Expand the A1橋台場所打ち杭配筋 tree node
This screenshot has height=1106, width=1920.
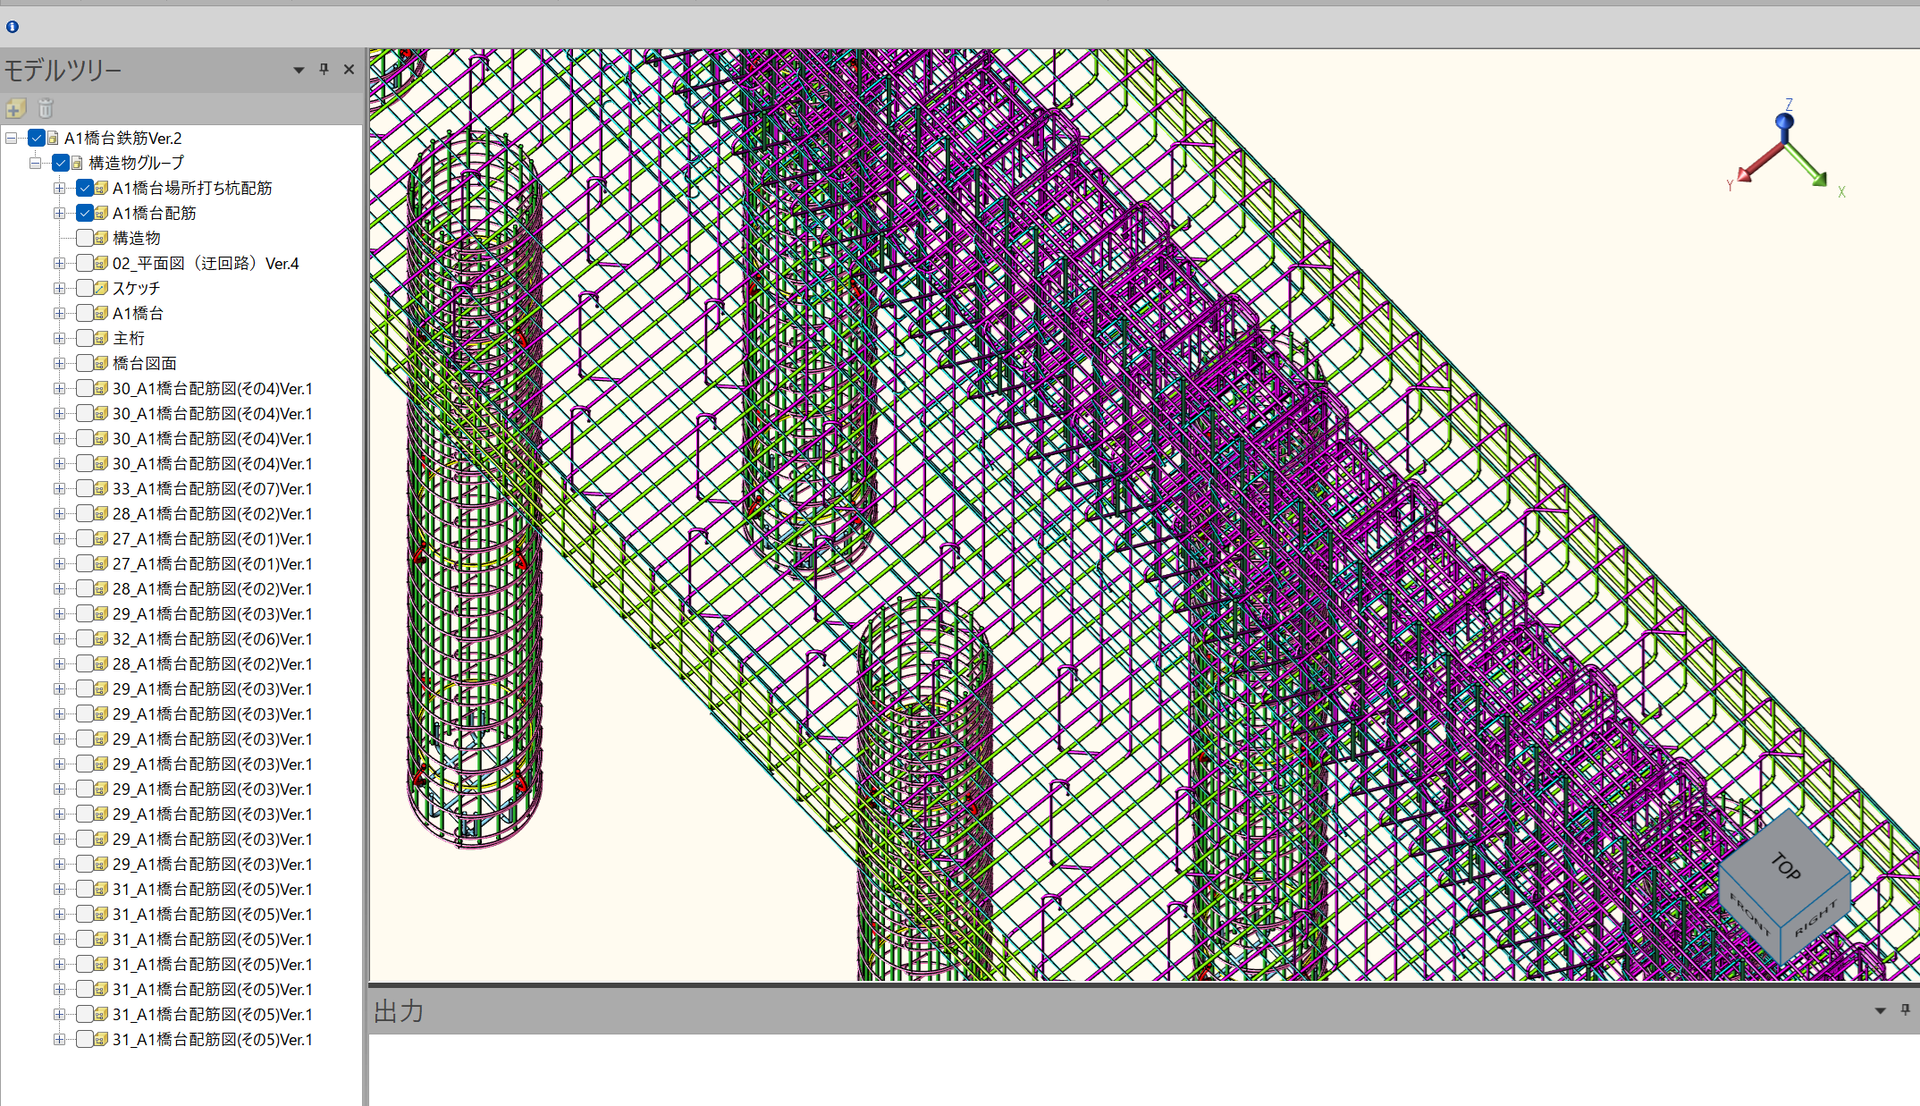60,188
